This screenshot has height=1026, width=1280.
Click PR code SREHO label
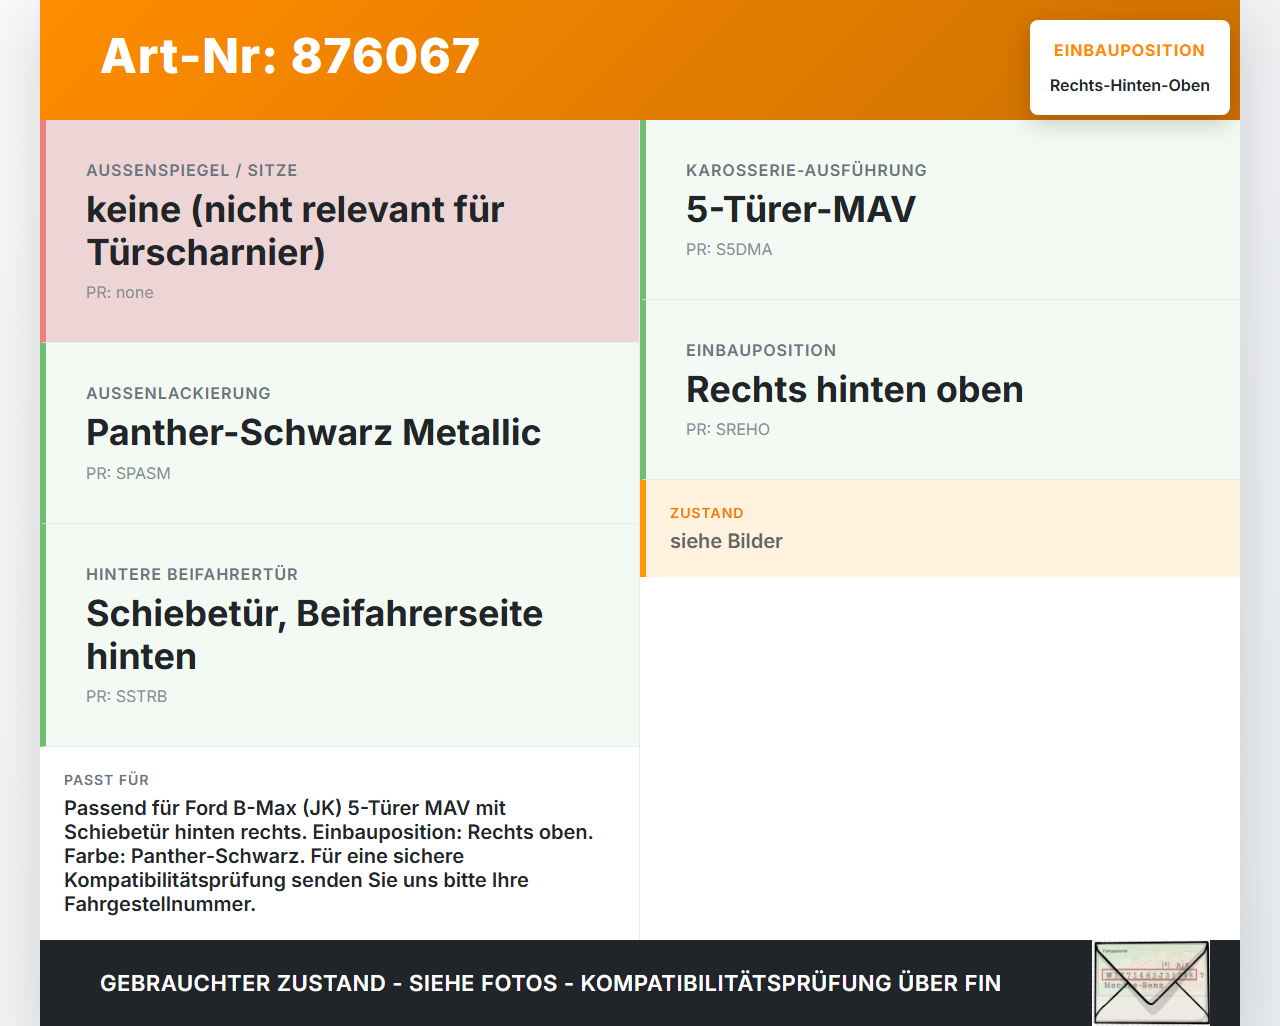click(x=728, y=429)
